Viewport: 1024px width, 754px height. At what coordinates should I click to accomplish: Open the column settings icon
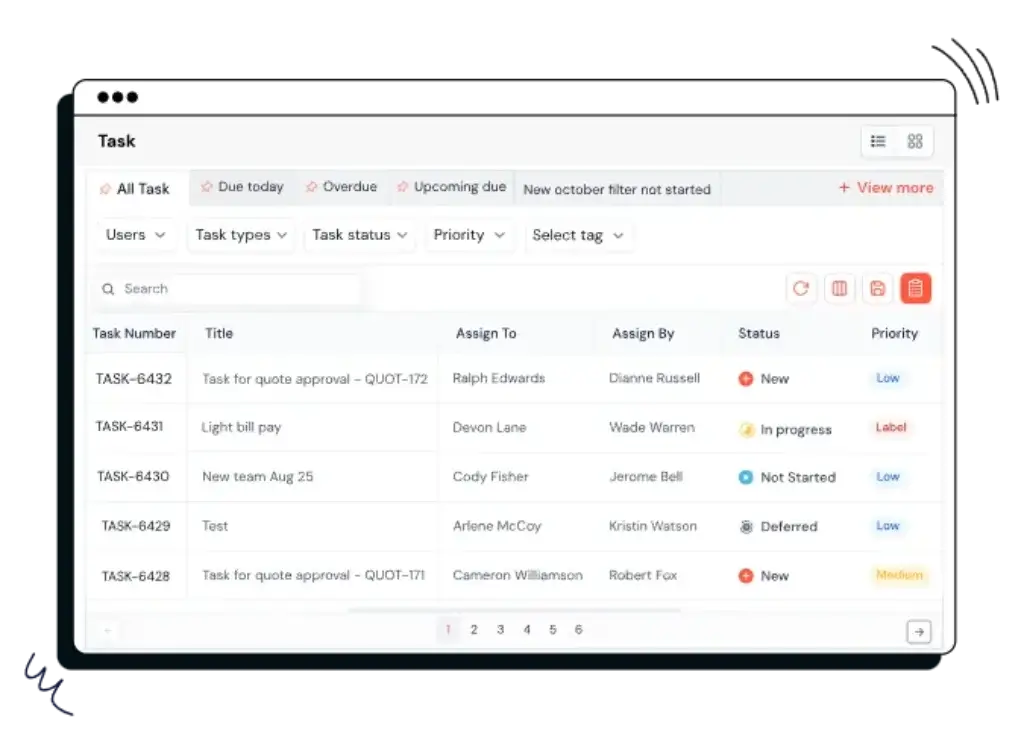click(839, 289)
